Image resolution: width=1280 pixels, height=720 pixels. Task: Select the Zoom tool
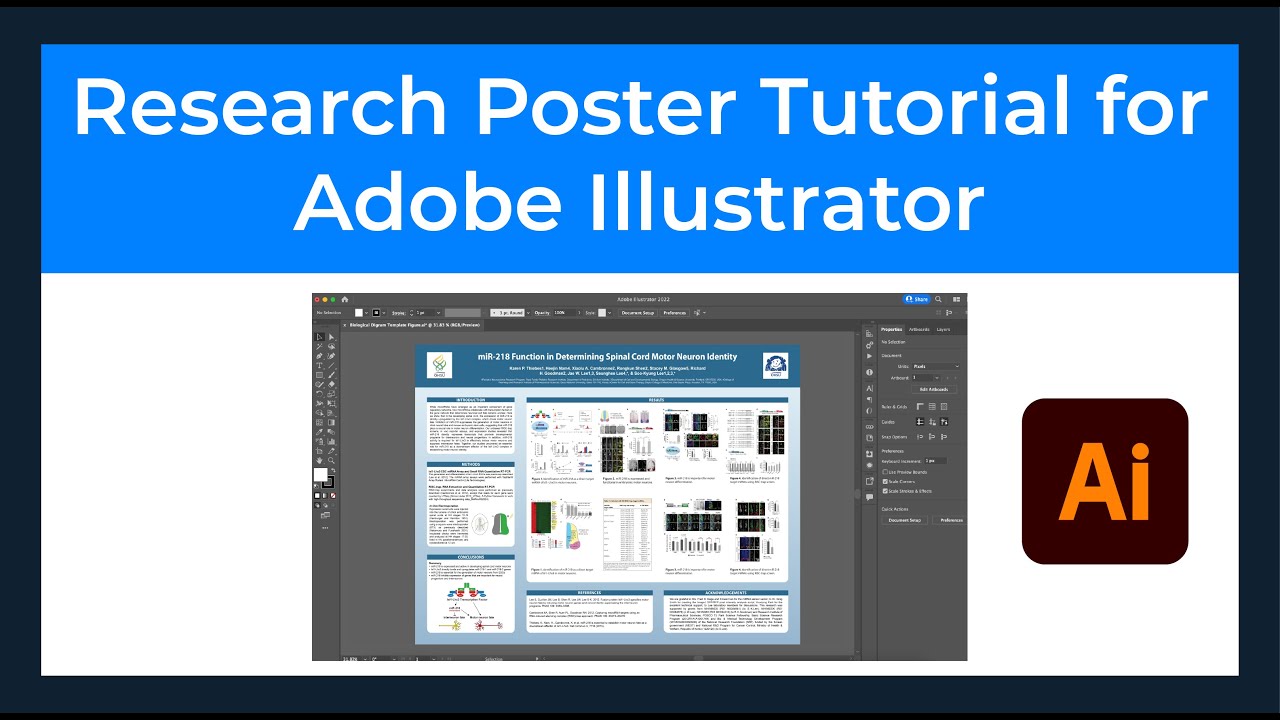331,460
